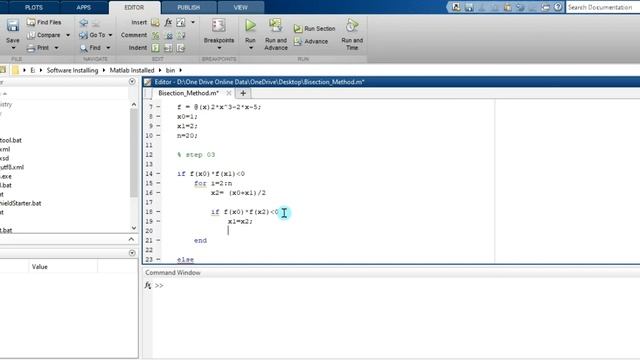Viewport: 640px width, 360px height.
Task: Open the Breakpoints menu
Action: [x=219, y=34]
